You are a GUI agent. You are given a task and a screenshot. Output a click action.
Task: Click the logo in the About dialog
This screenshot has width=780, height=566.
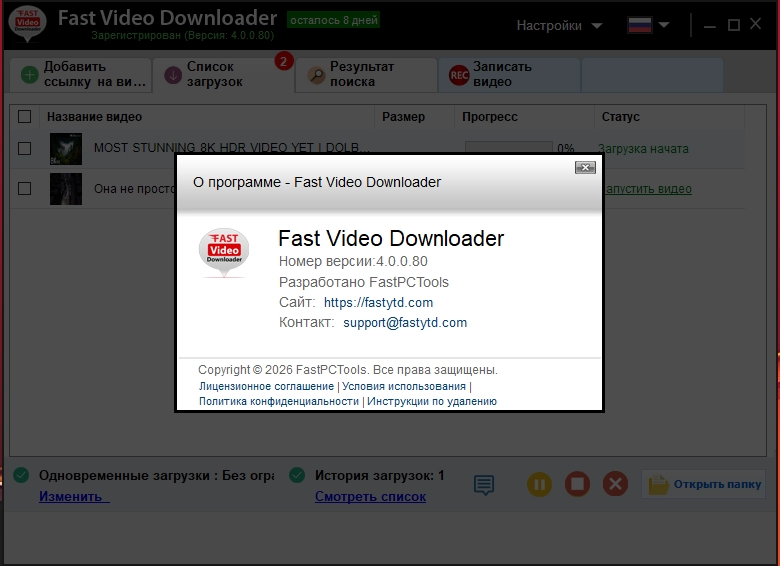(x=224, y=252)
